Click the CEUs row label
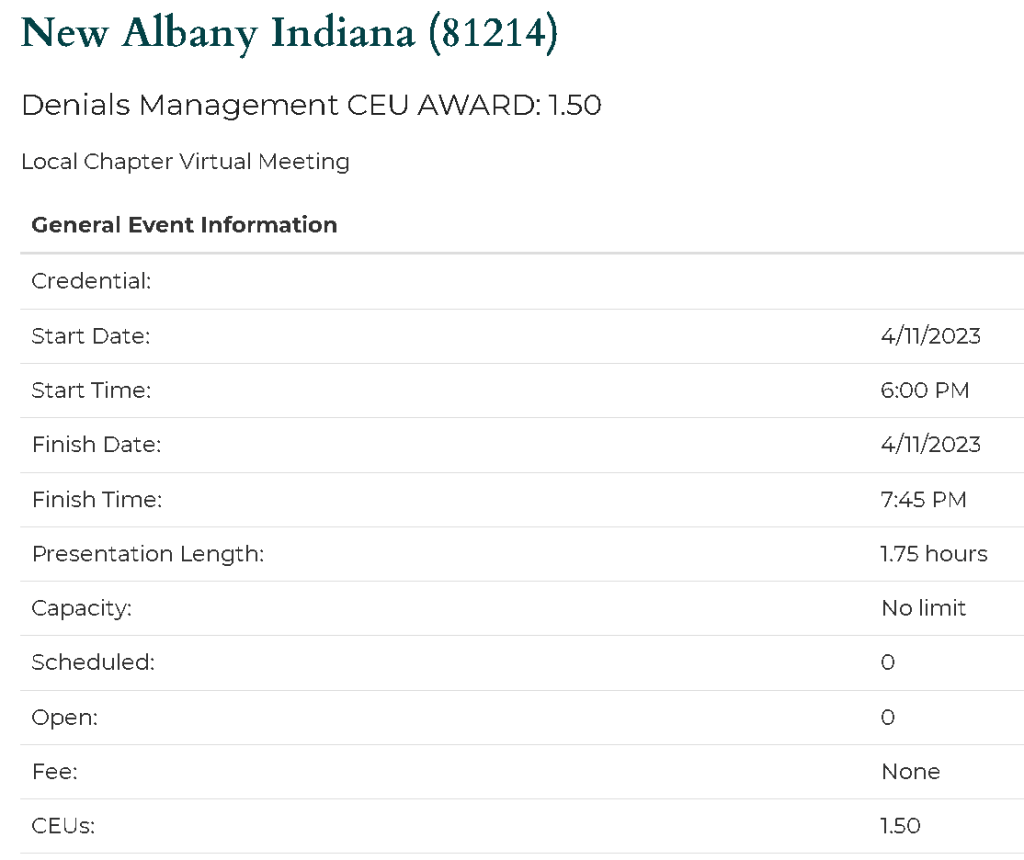The width and height of the screenshot is (1024, 860). (x=64, y=826)
